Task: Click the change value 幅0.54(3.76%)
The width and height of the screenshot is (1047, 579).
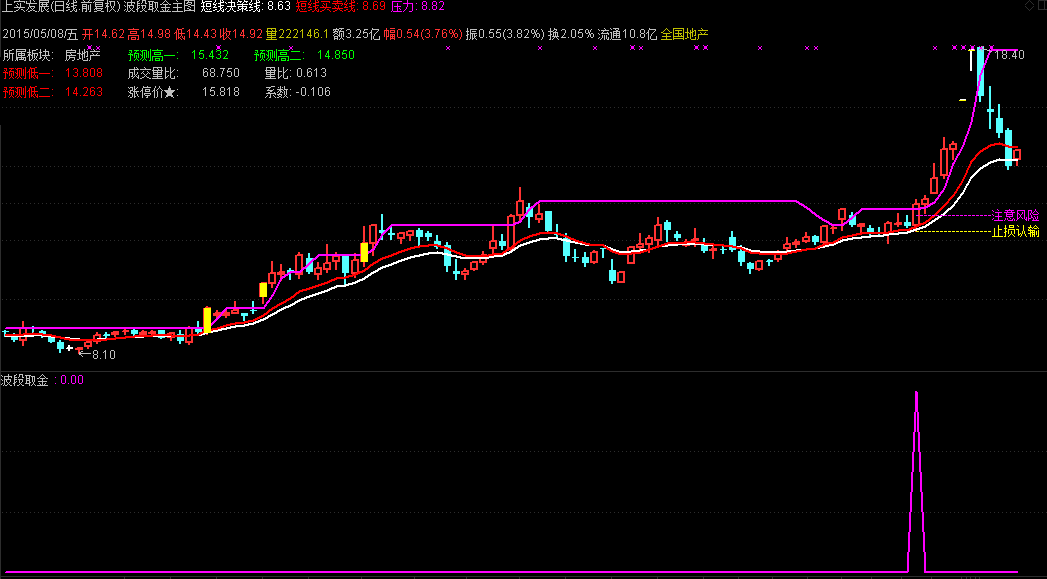Action: [x=423, y=34]
